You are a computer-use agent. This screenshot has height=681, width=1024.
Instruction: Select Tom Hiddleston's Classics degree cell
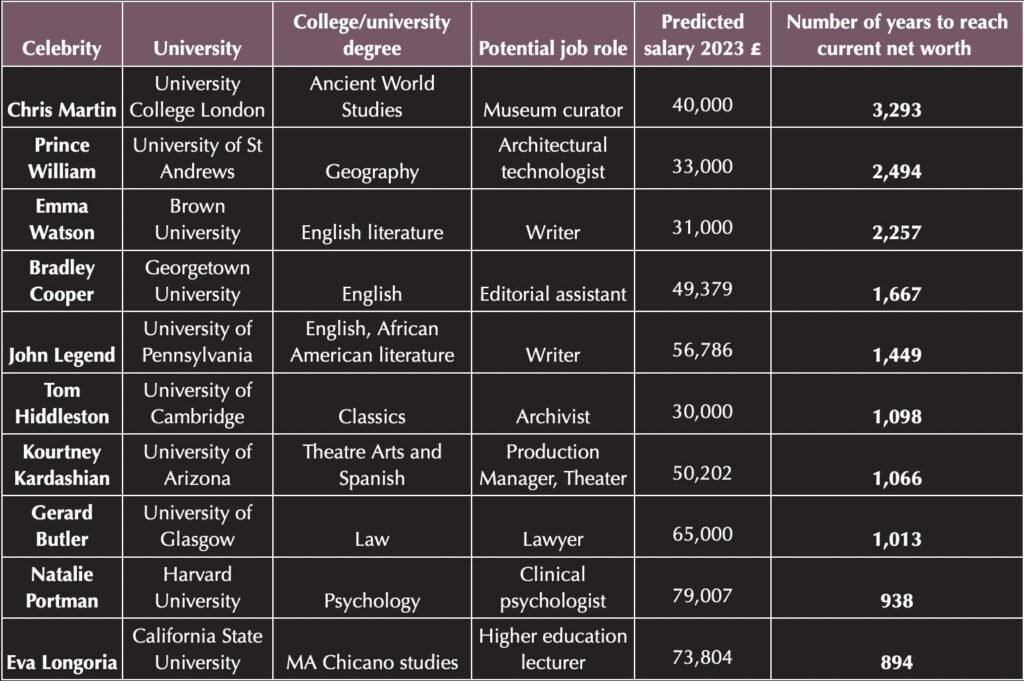(x=372, y=416)
